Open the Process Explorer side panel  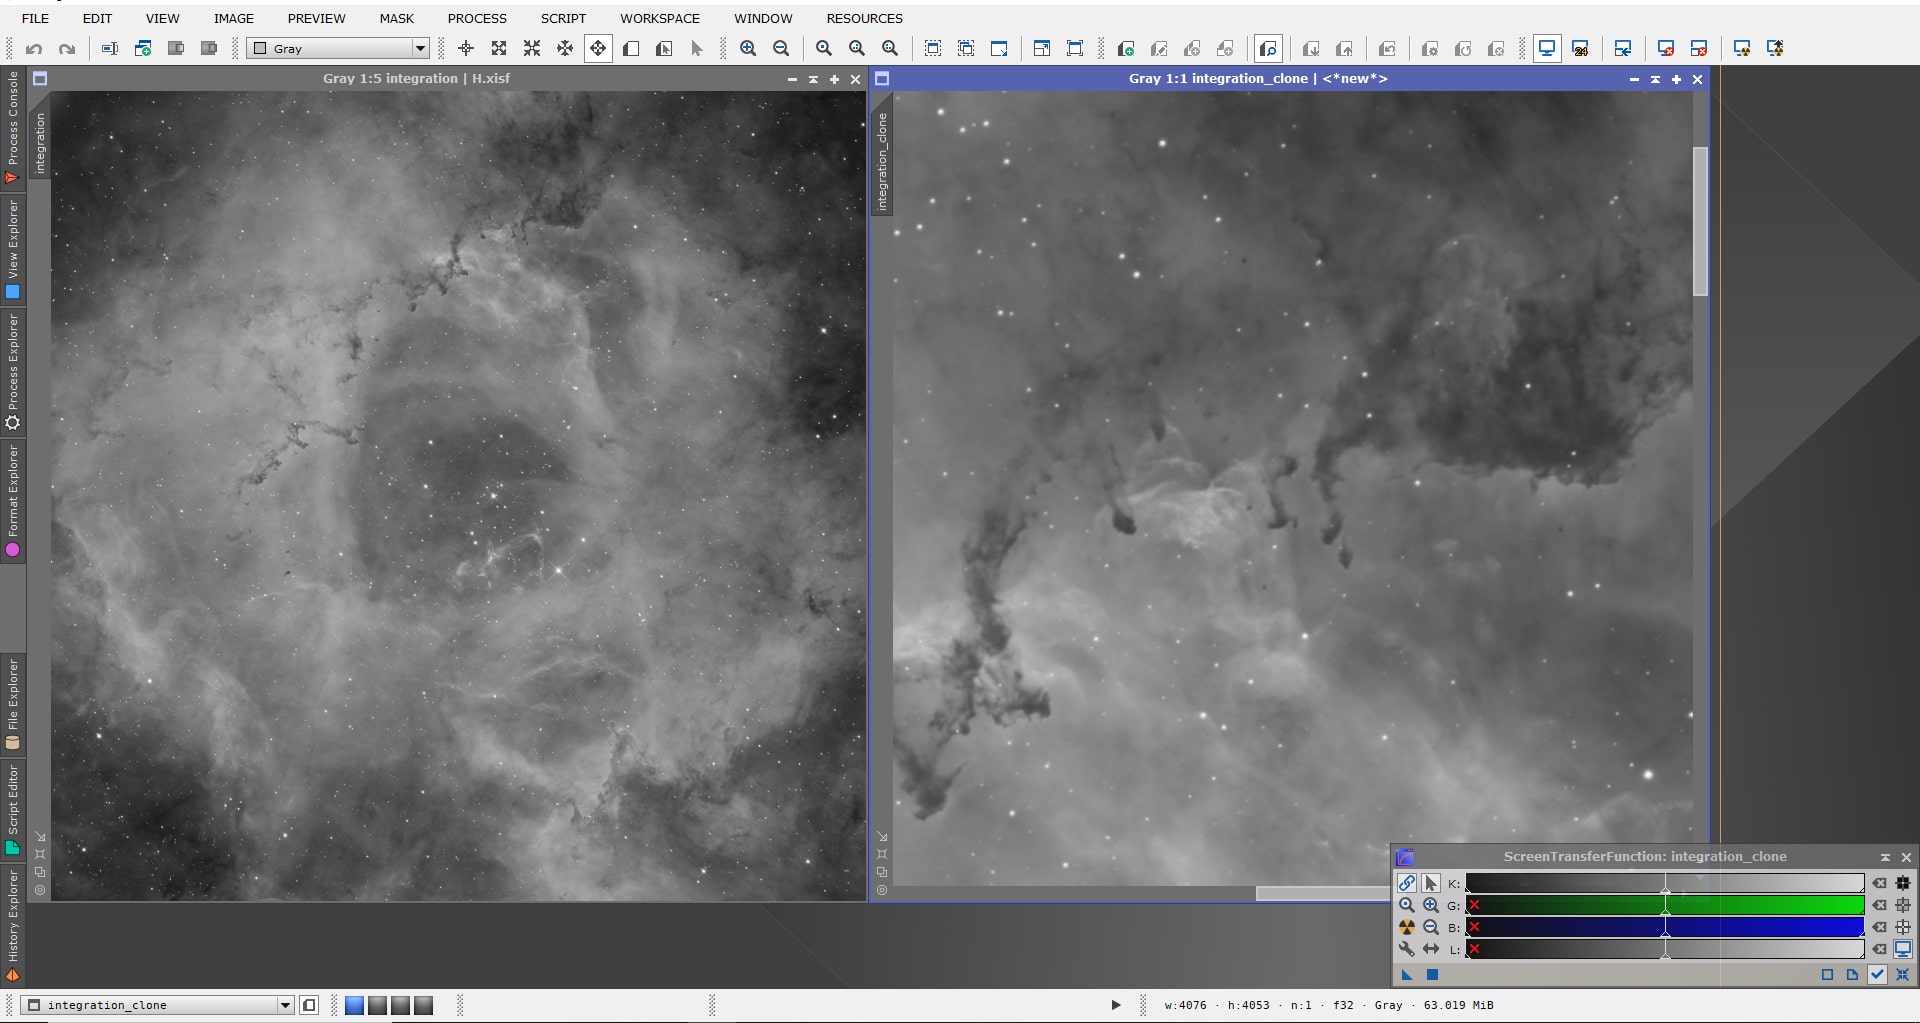[x=13, y=371]
